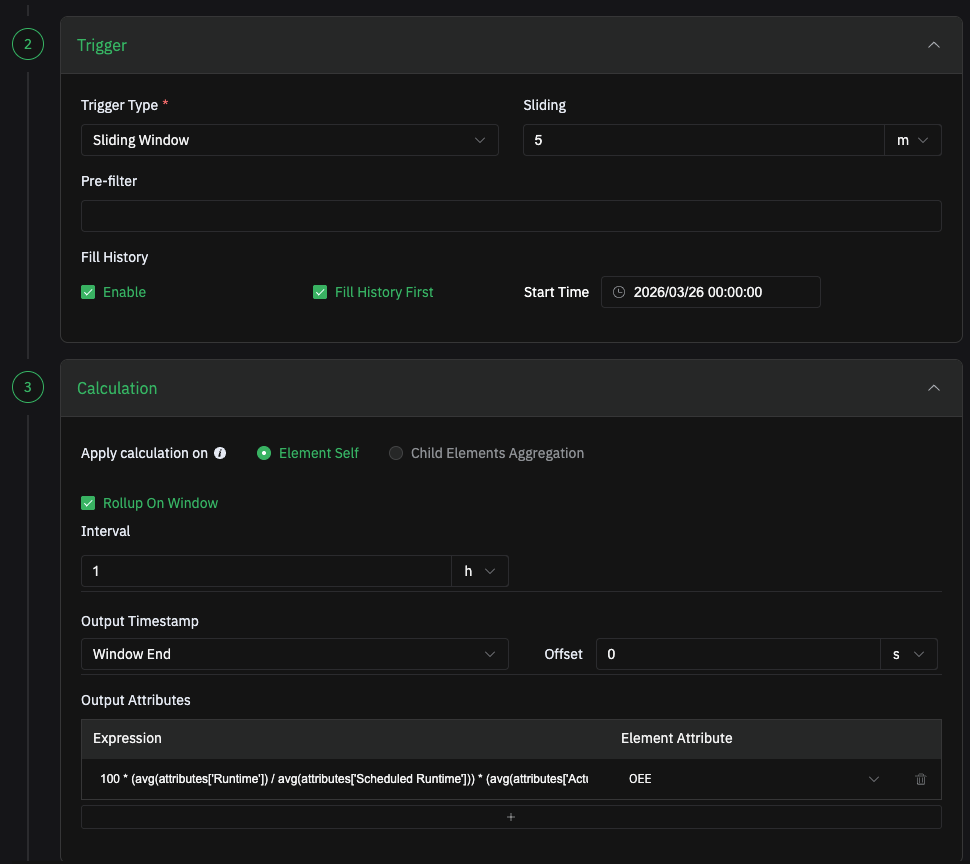Open the Interval unit dropdown
Screen dimensions: 970x864
(480, 571)
